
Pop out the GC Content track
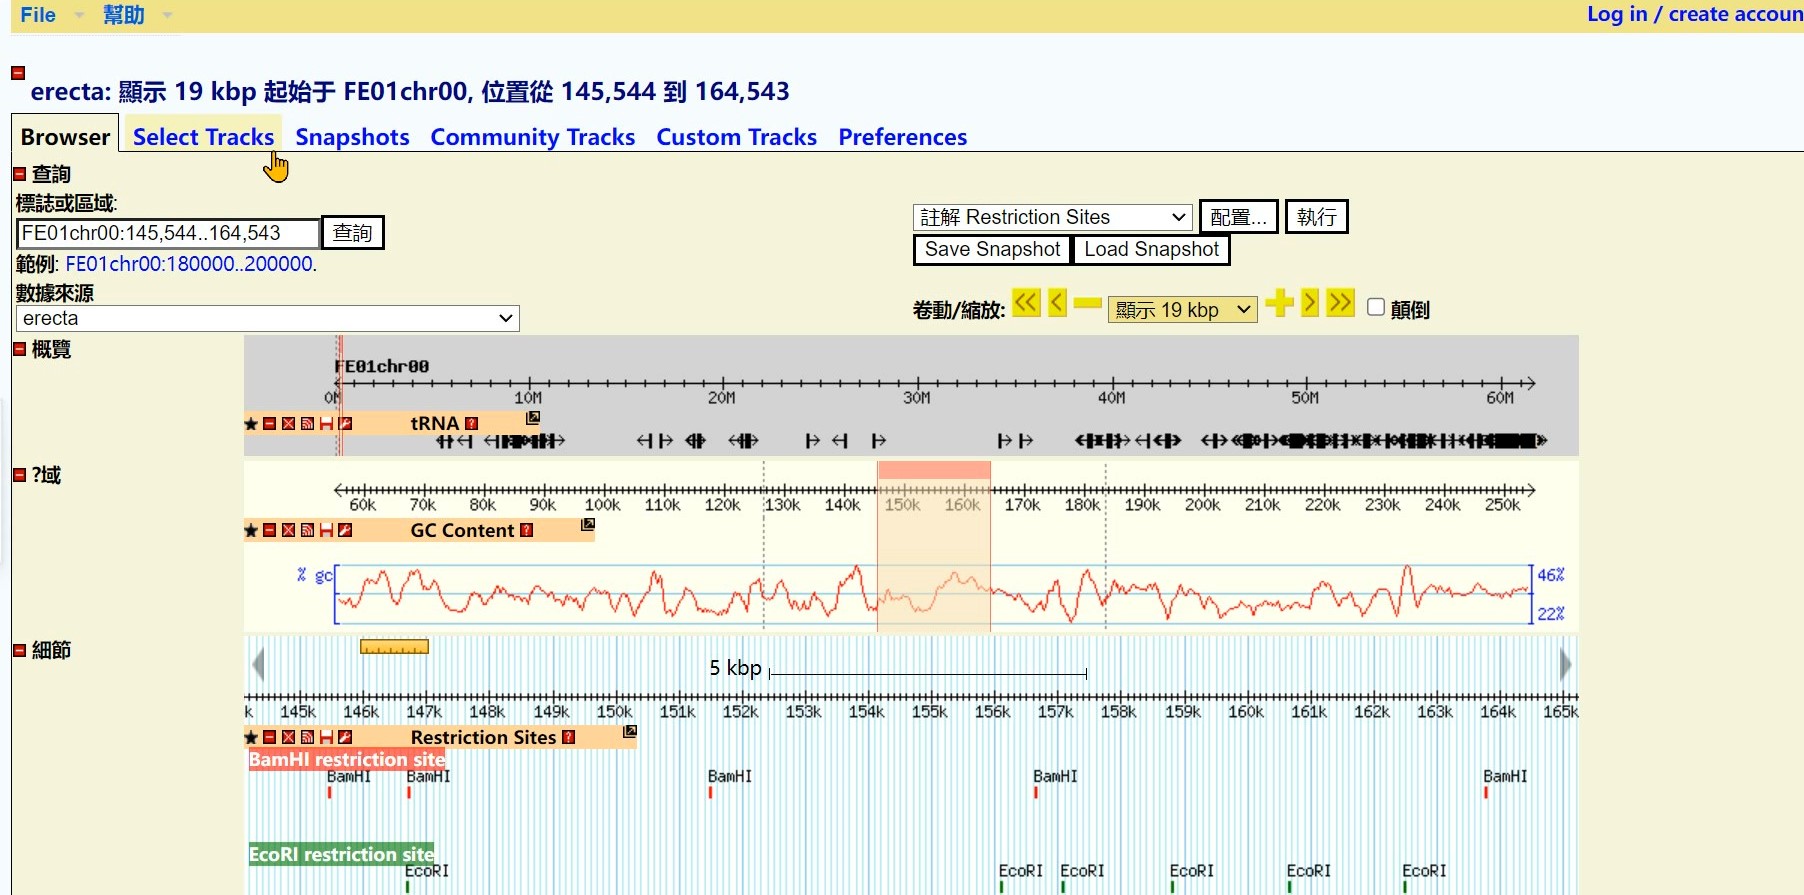pyautogui.click(x=588, y=525)
